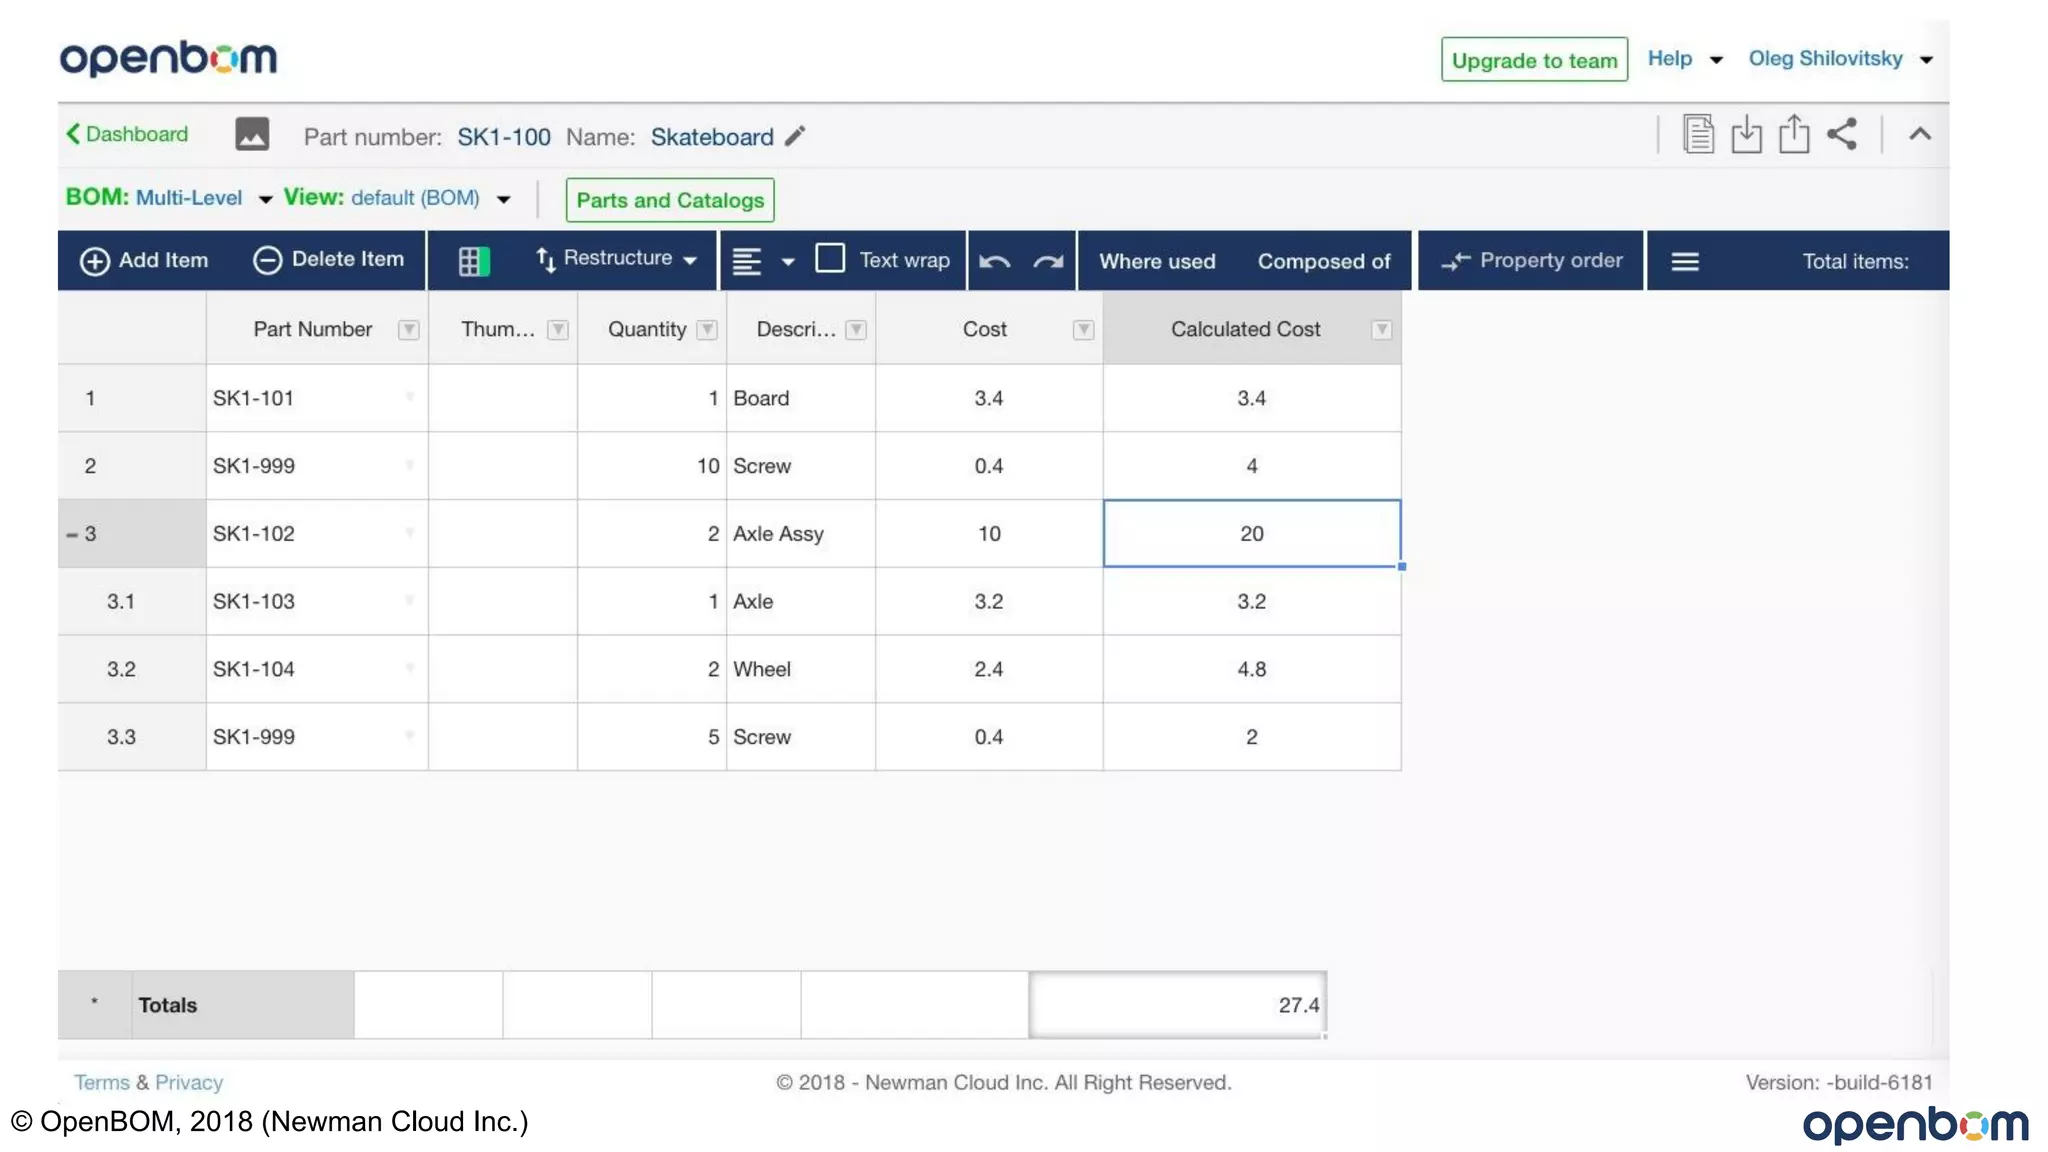Open the alignment dropdown arrow

788,262
